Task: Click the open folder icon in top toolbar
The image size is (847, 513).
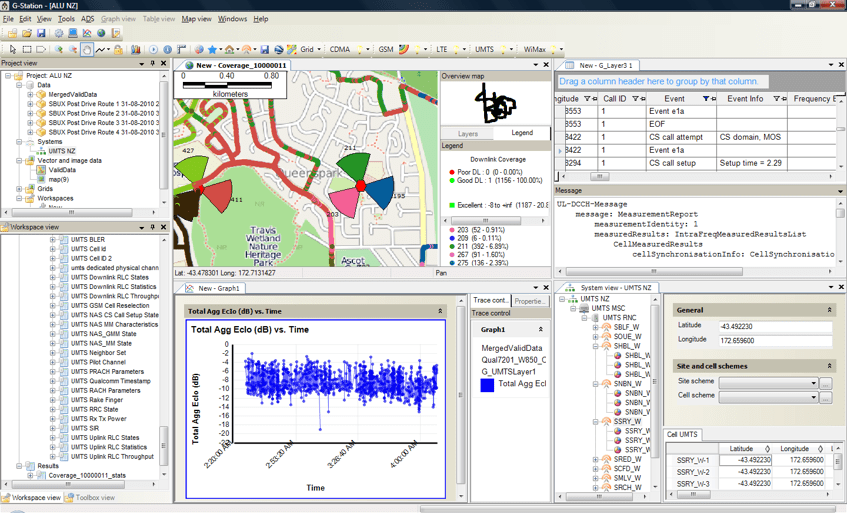Action: click(25, 33)
